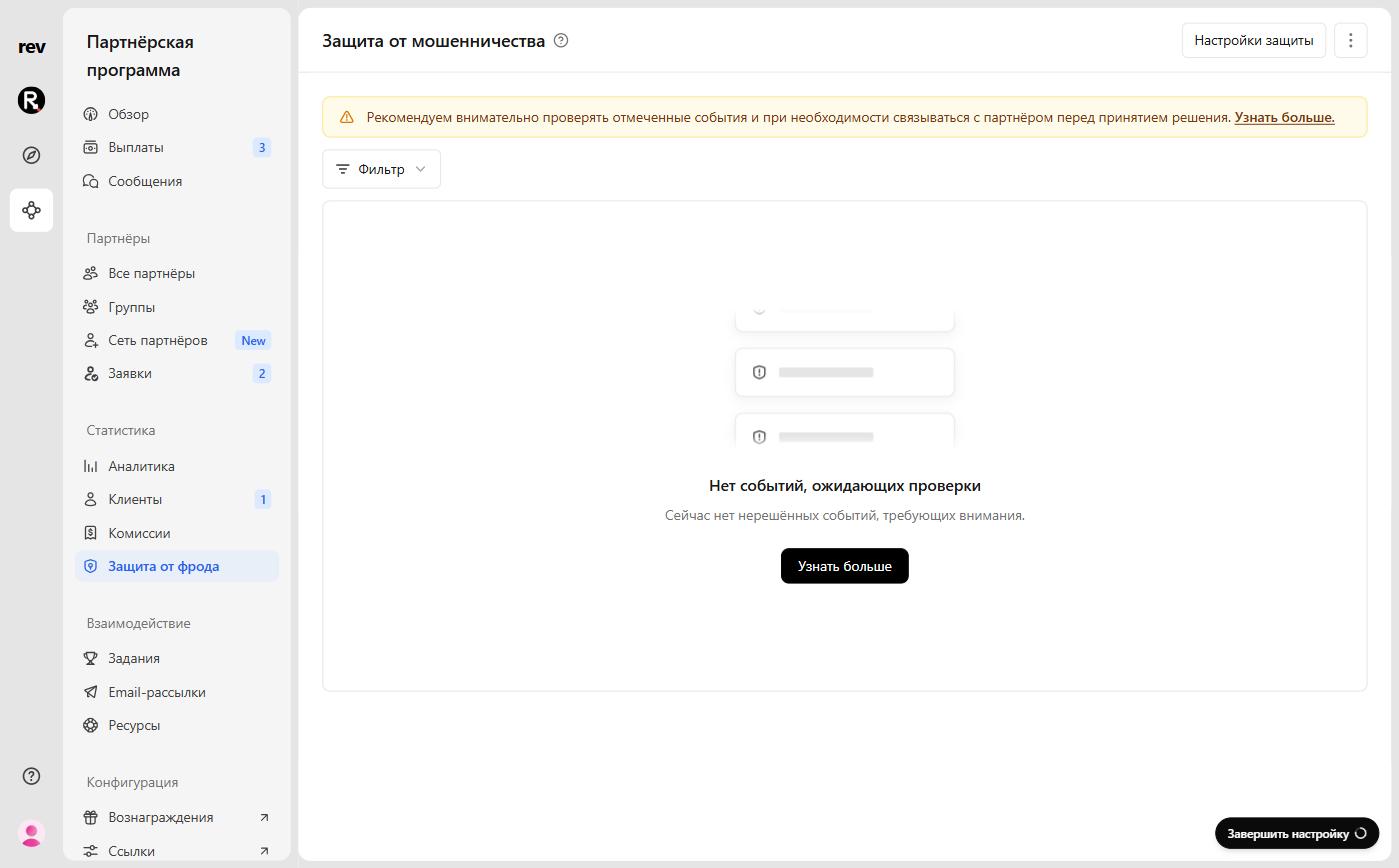This screenshot has width=1399, height=868.
Task: Open the round R workspace icon
Action: [x=31, y=100]
